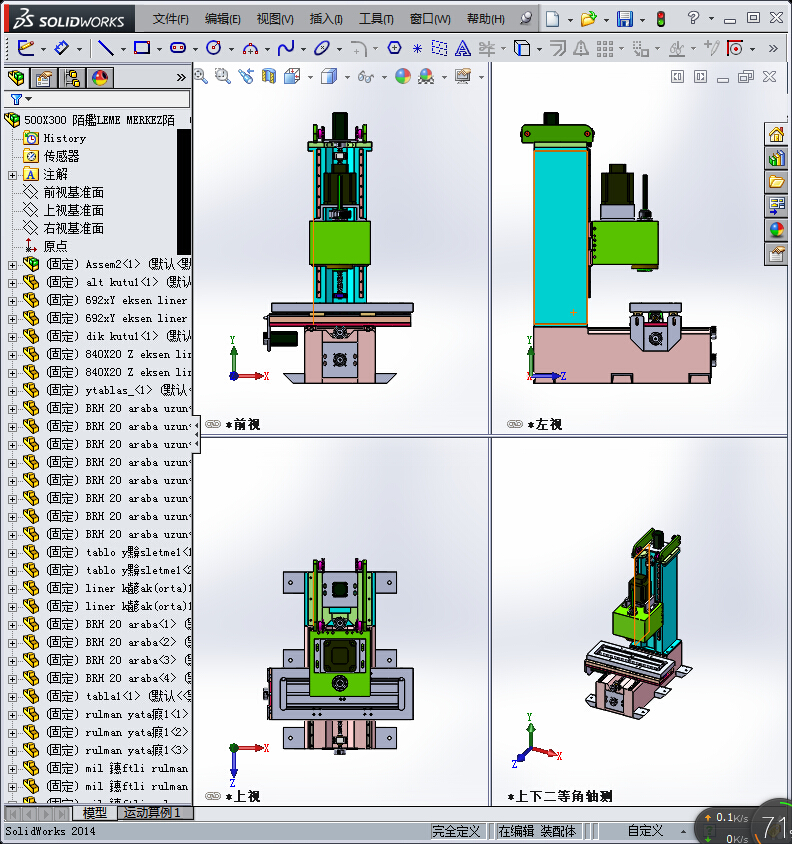Select the Polygon tool
The width and height of the screenshot is (792, 844).
pos(395,48)
